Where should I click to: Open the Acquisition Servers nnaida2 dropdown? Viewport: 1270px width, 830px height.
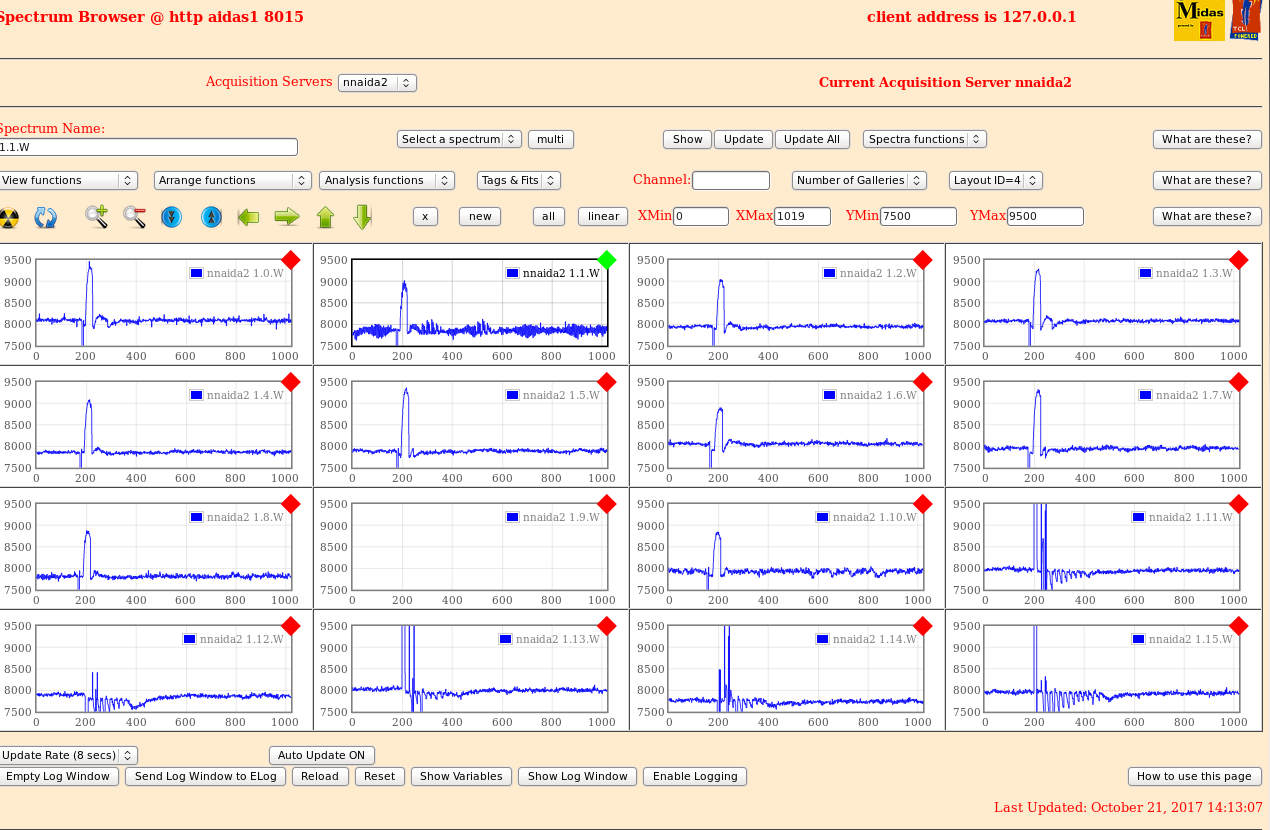click(x=377, y=83)
